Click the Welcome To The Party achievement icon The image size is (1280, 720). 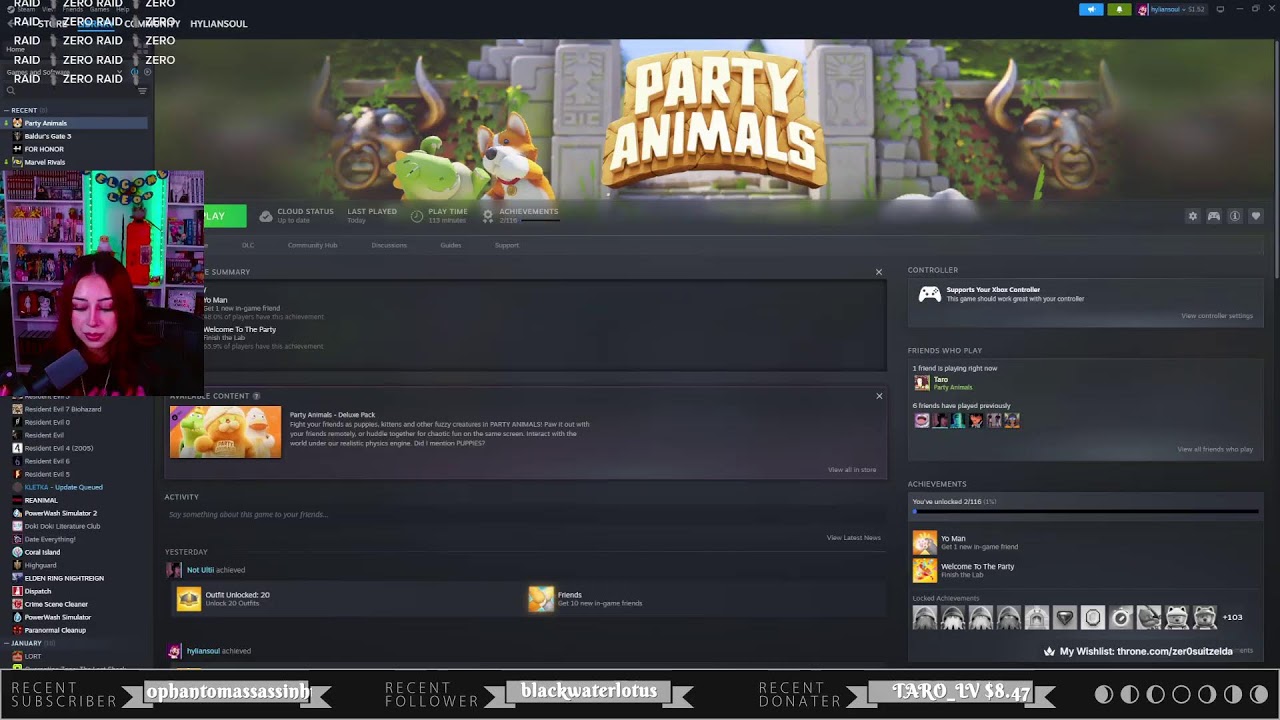tap(925, 570)
